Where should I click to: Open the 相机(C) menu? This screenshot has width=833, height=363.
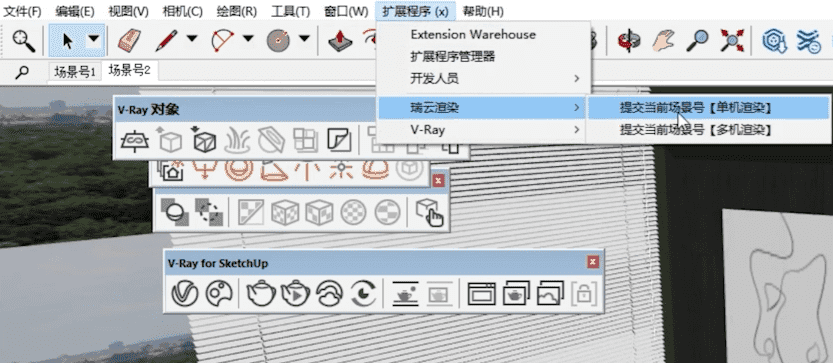182,11
